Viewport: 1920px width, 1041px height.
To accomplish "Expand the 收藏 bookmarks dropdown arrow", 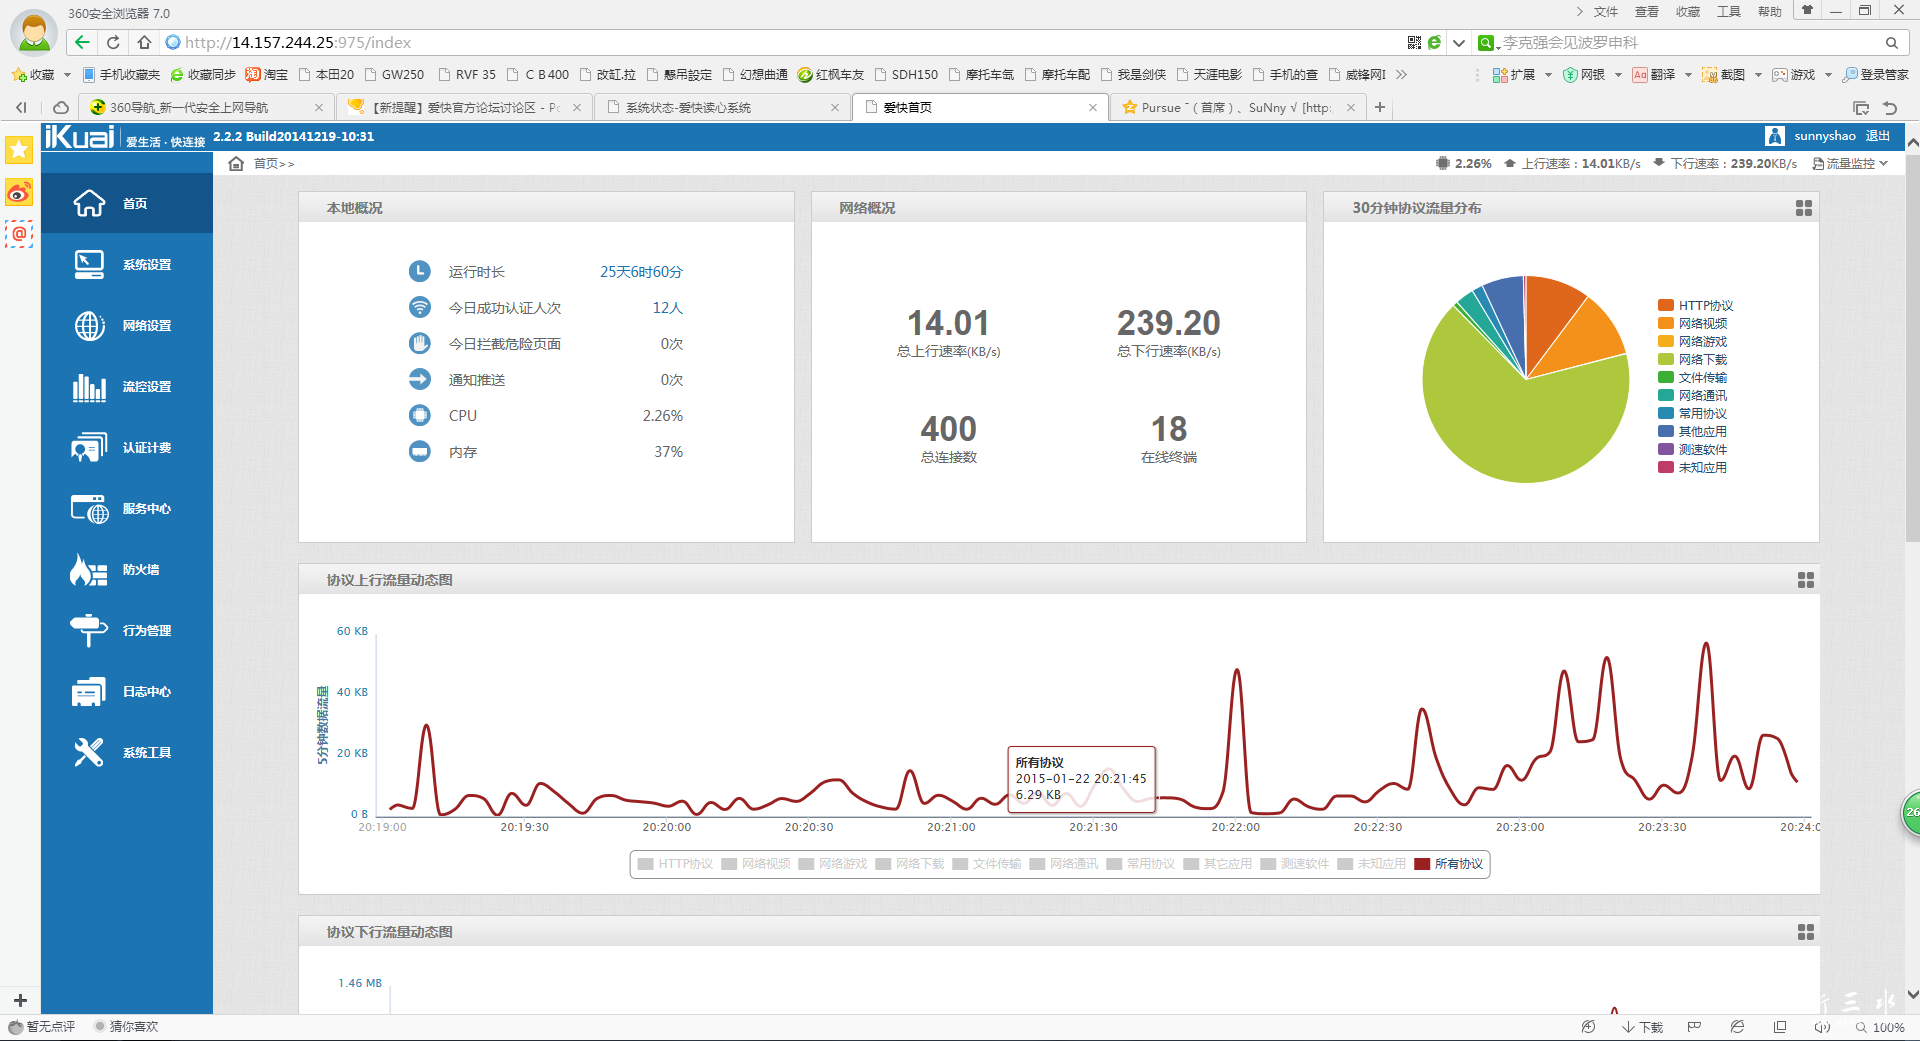I will click(67, 75).
